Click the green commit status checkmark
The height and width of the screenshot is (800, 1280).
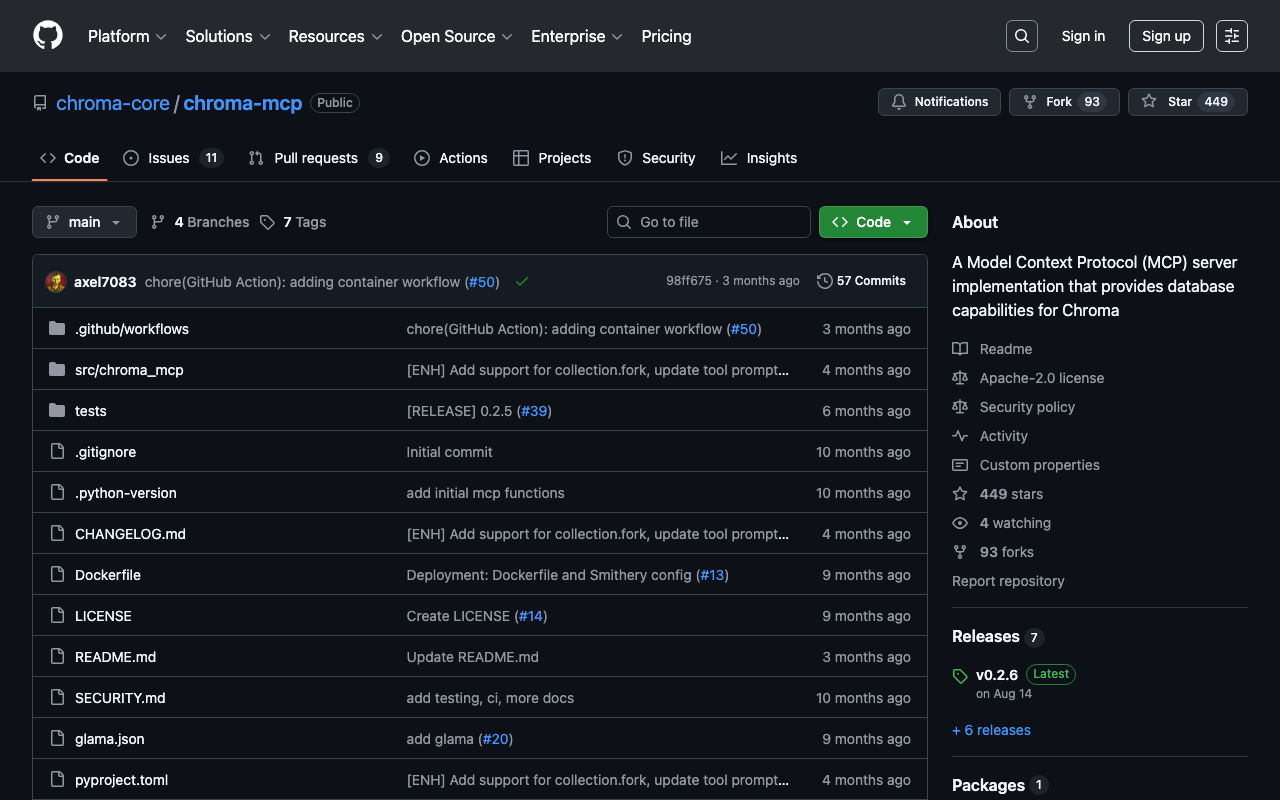tap(521, 282)
